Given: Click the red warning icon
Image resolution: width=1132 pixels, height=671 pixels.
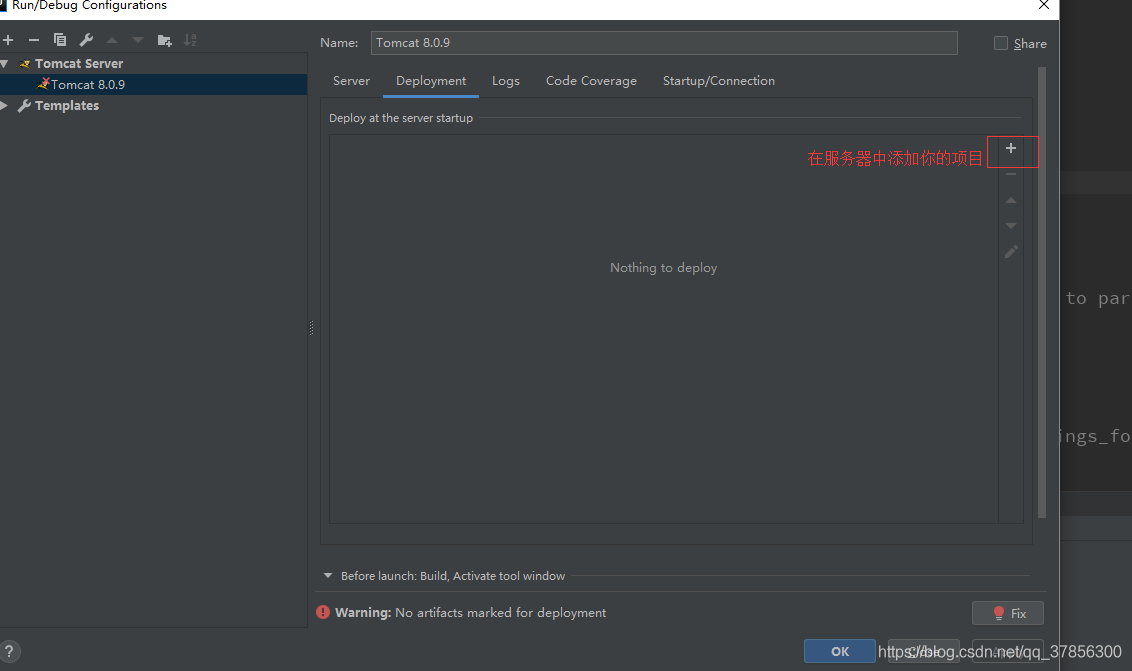Looking at the screenshot, I should point(323,612).
